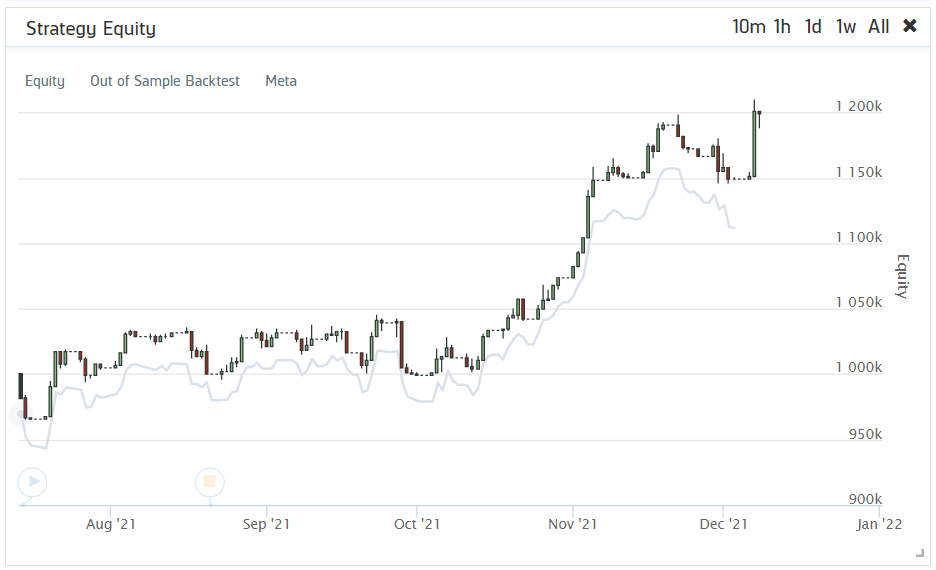Viewport: 936px width, 570px height.
Task: Click the orange stop flag marker
Action: tap(210, 482)
